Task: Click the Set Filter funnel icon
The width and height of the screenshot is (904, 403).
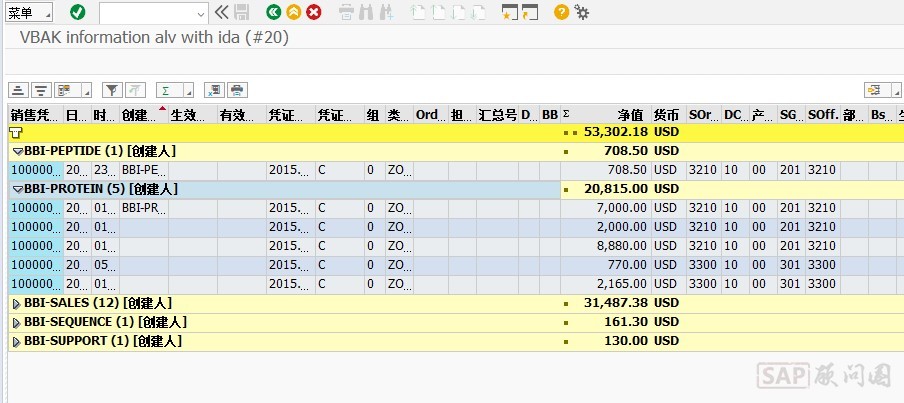Action: (112, 89)
